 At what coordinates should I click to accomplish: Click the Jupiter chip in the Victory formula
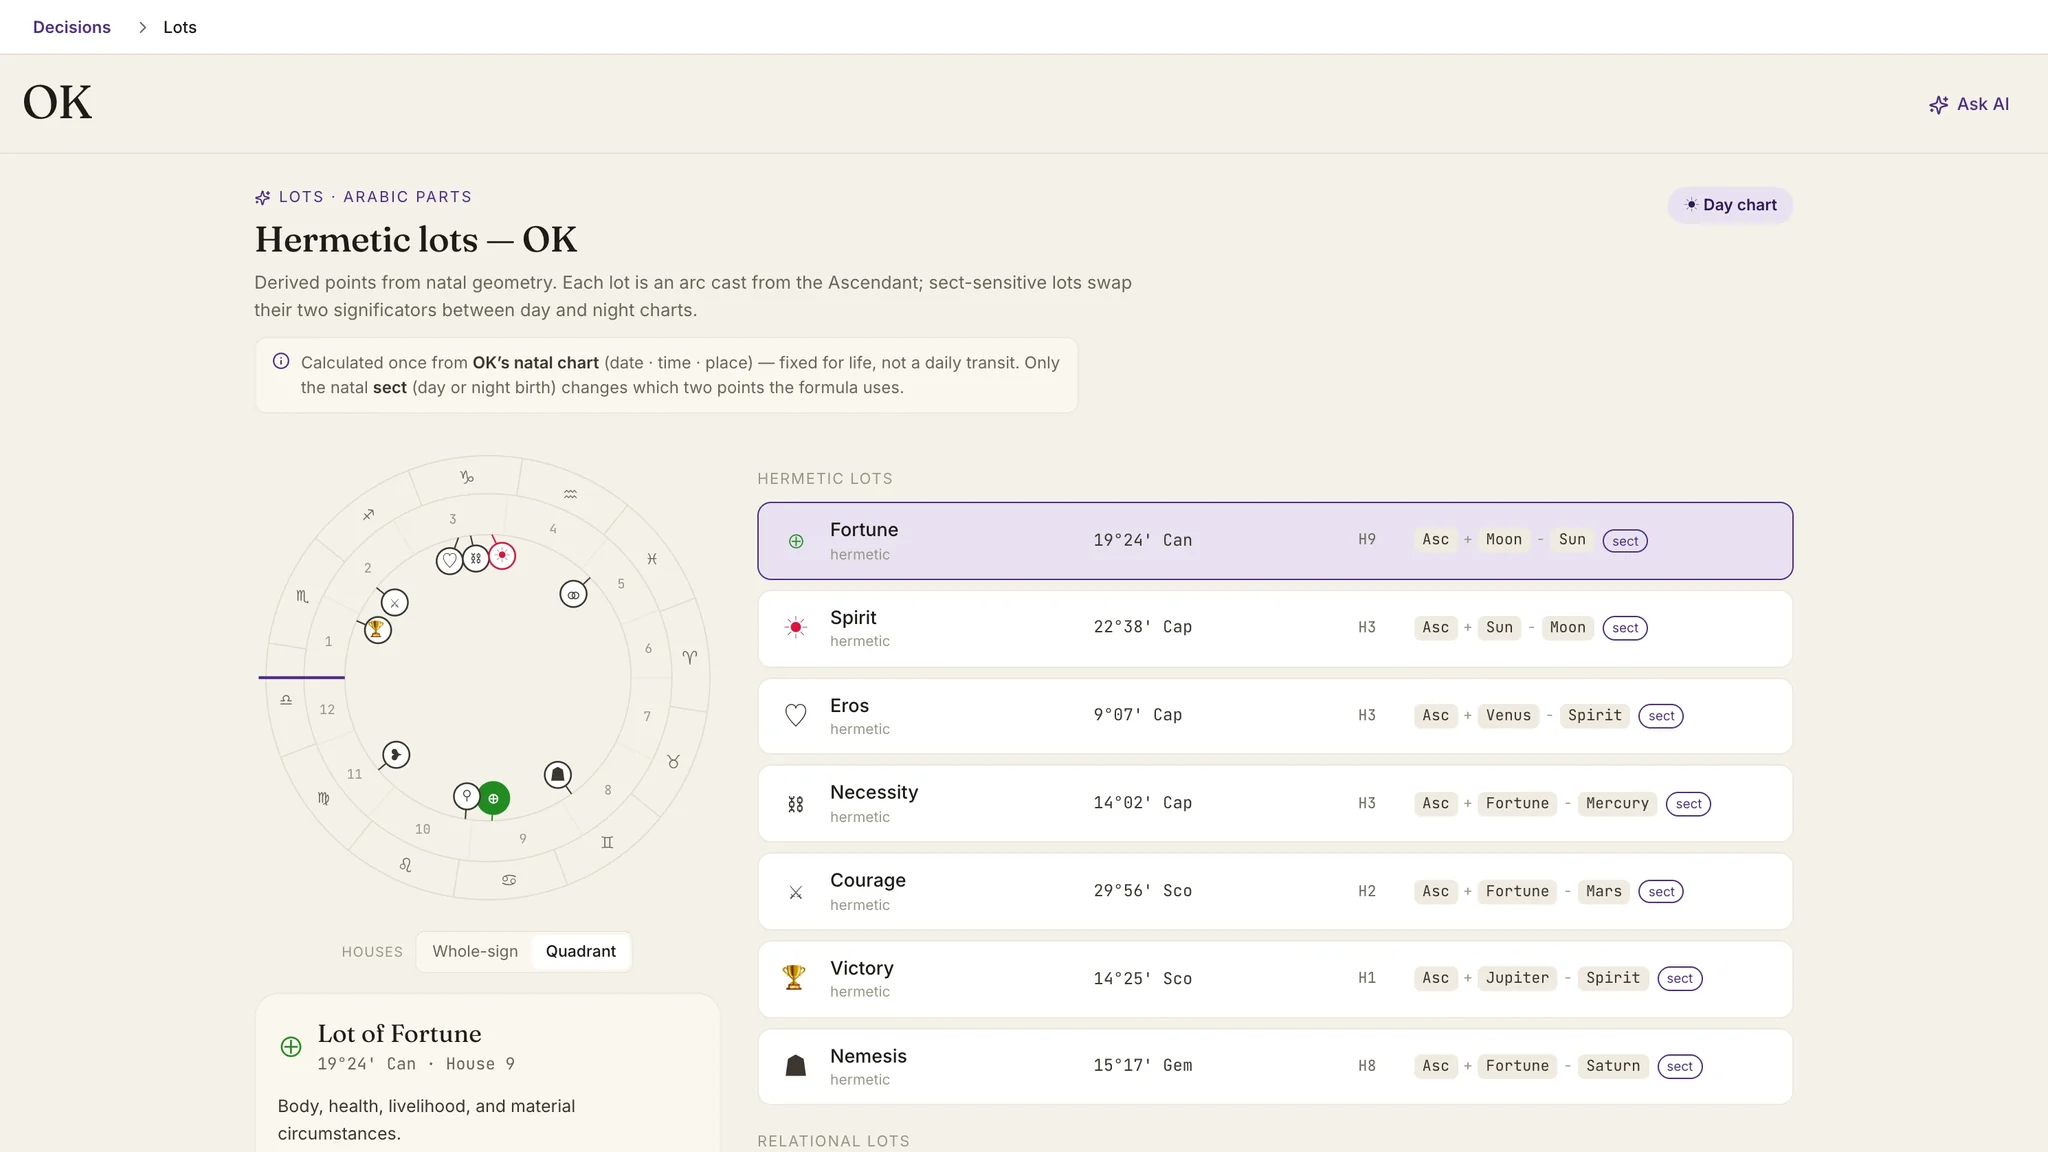(x=1517, y=978)
